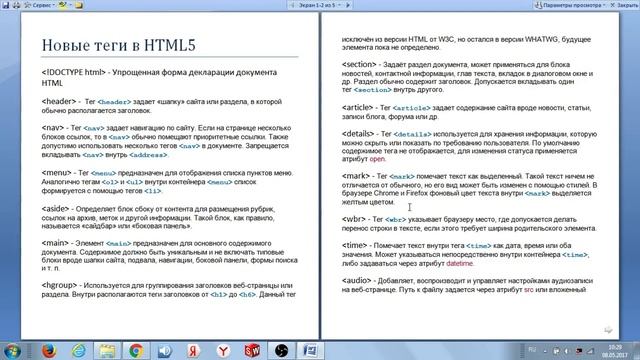Launch Firefox from the taskbar

(49, 351)
